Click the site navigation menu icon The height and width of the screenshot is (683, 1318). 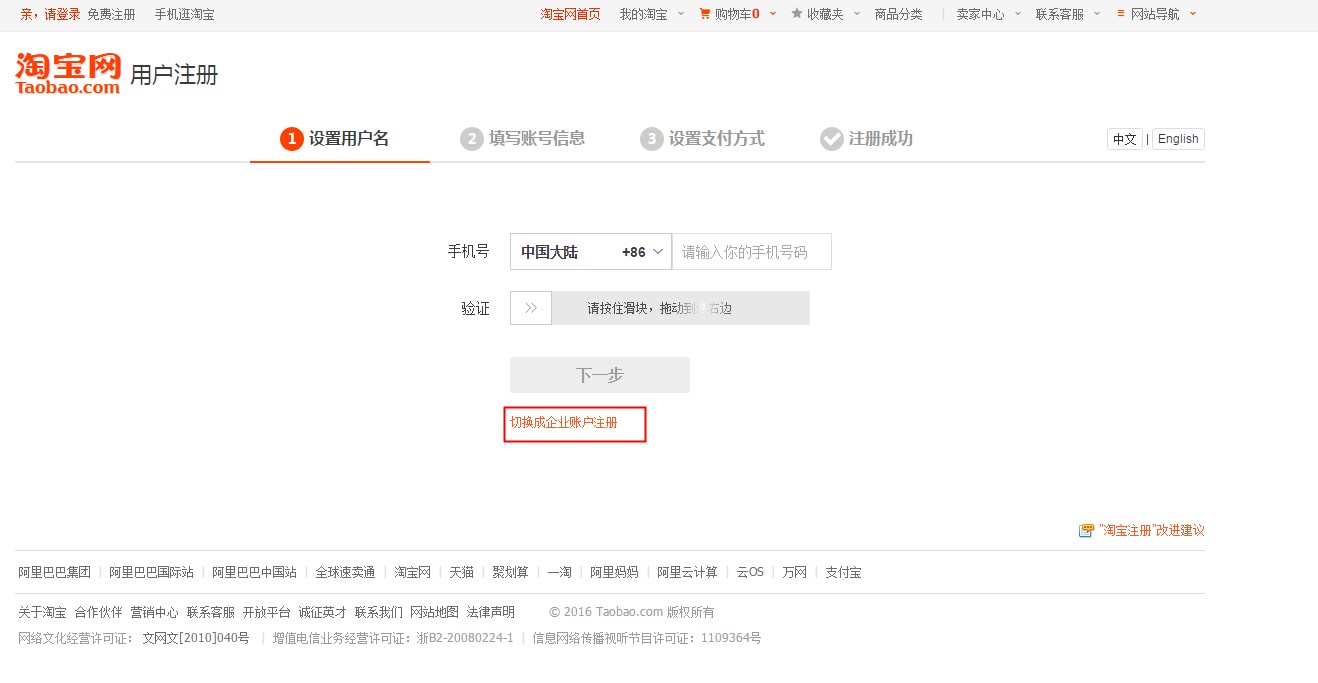(1122, 14)
